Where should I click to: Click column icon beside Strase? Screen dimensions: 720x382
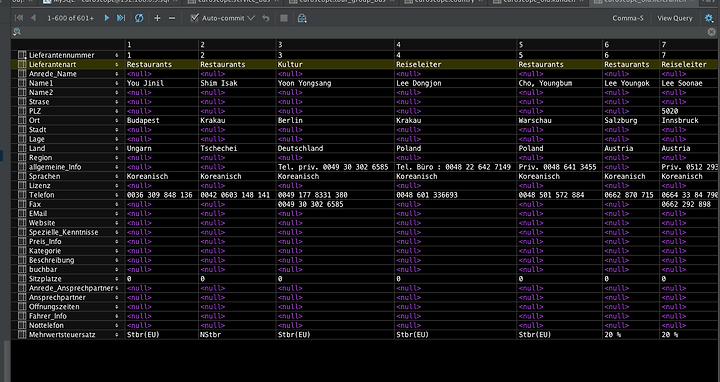pos(22,102)
